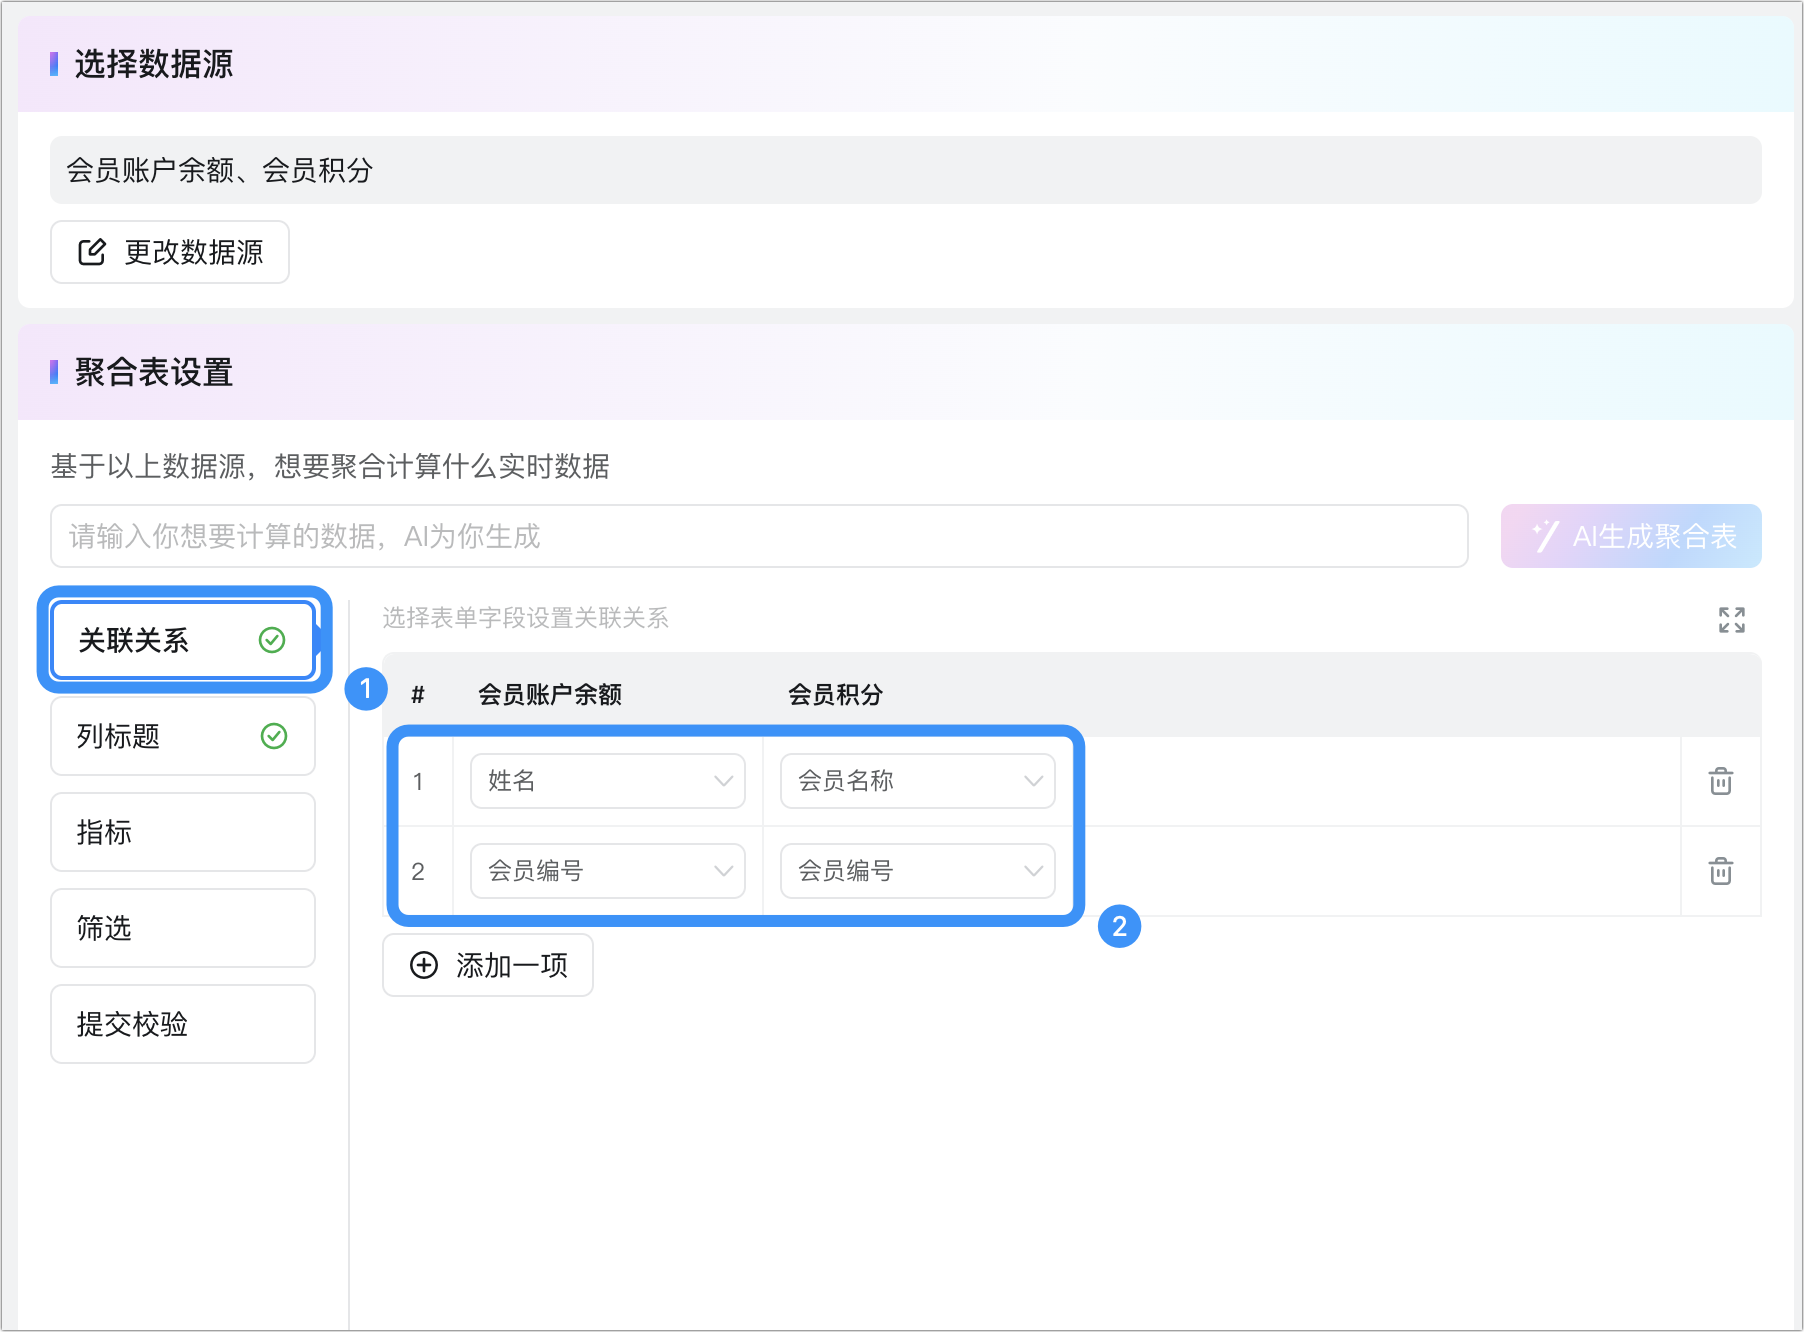Click the 会员积分 column header
The height and width of the screenshot is (1332, 1804).
pyautogui.click(x=836, y=694)
